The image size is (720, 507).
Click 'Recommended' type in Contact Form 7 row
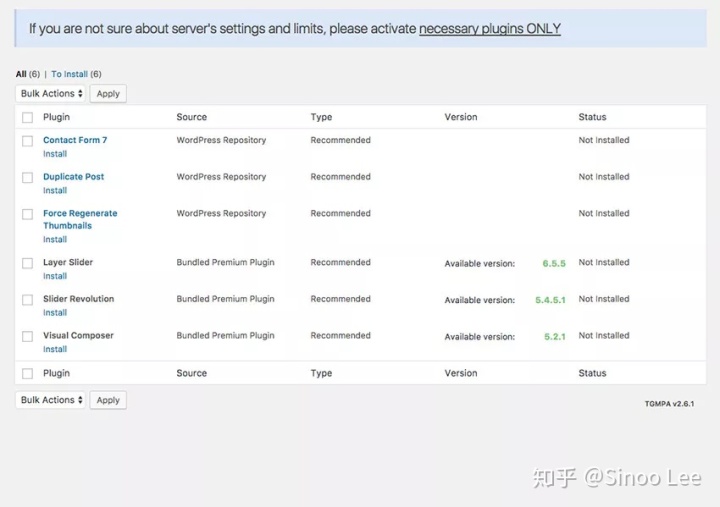(x=340, y=140)
